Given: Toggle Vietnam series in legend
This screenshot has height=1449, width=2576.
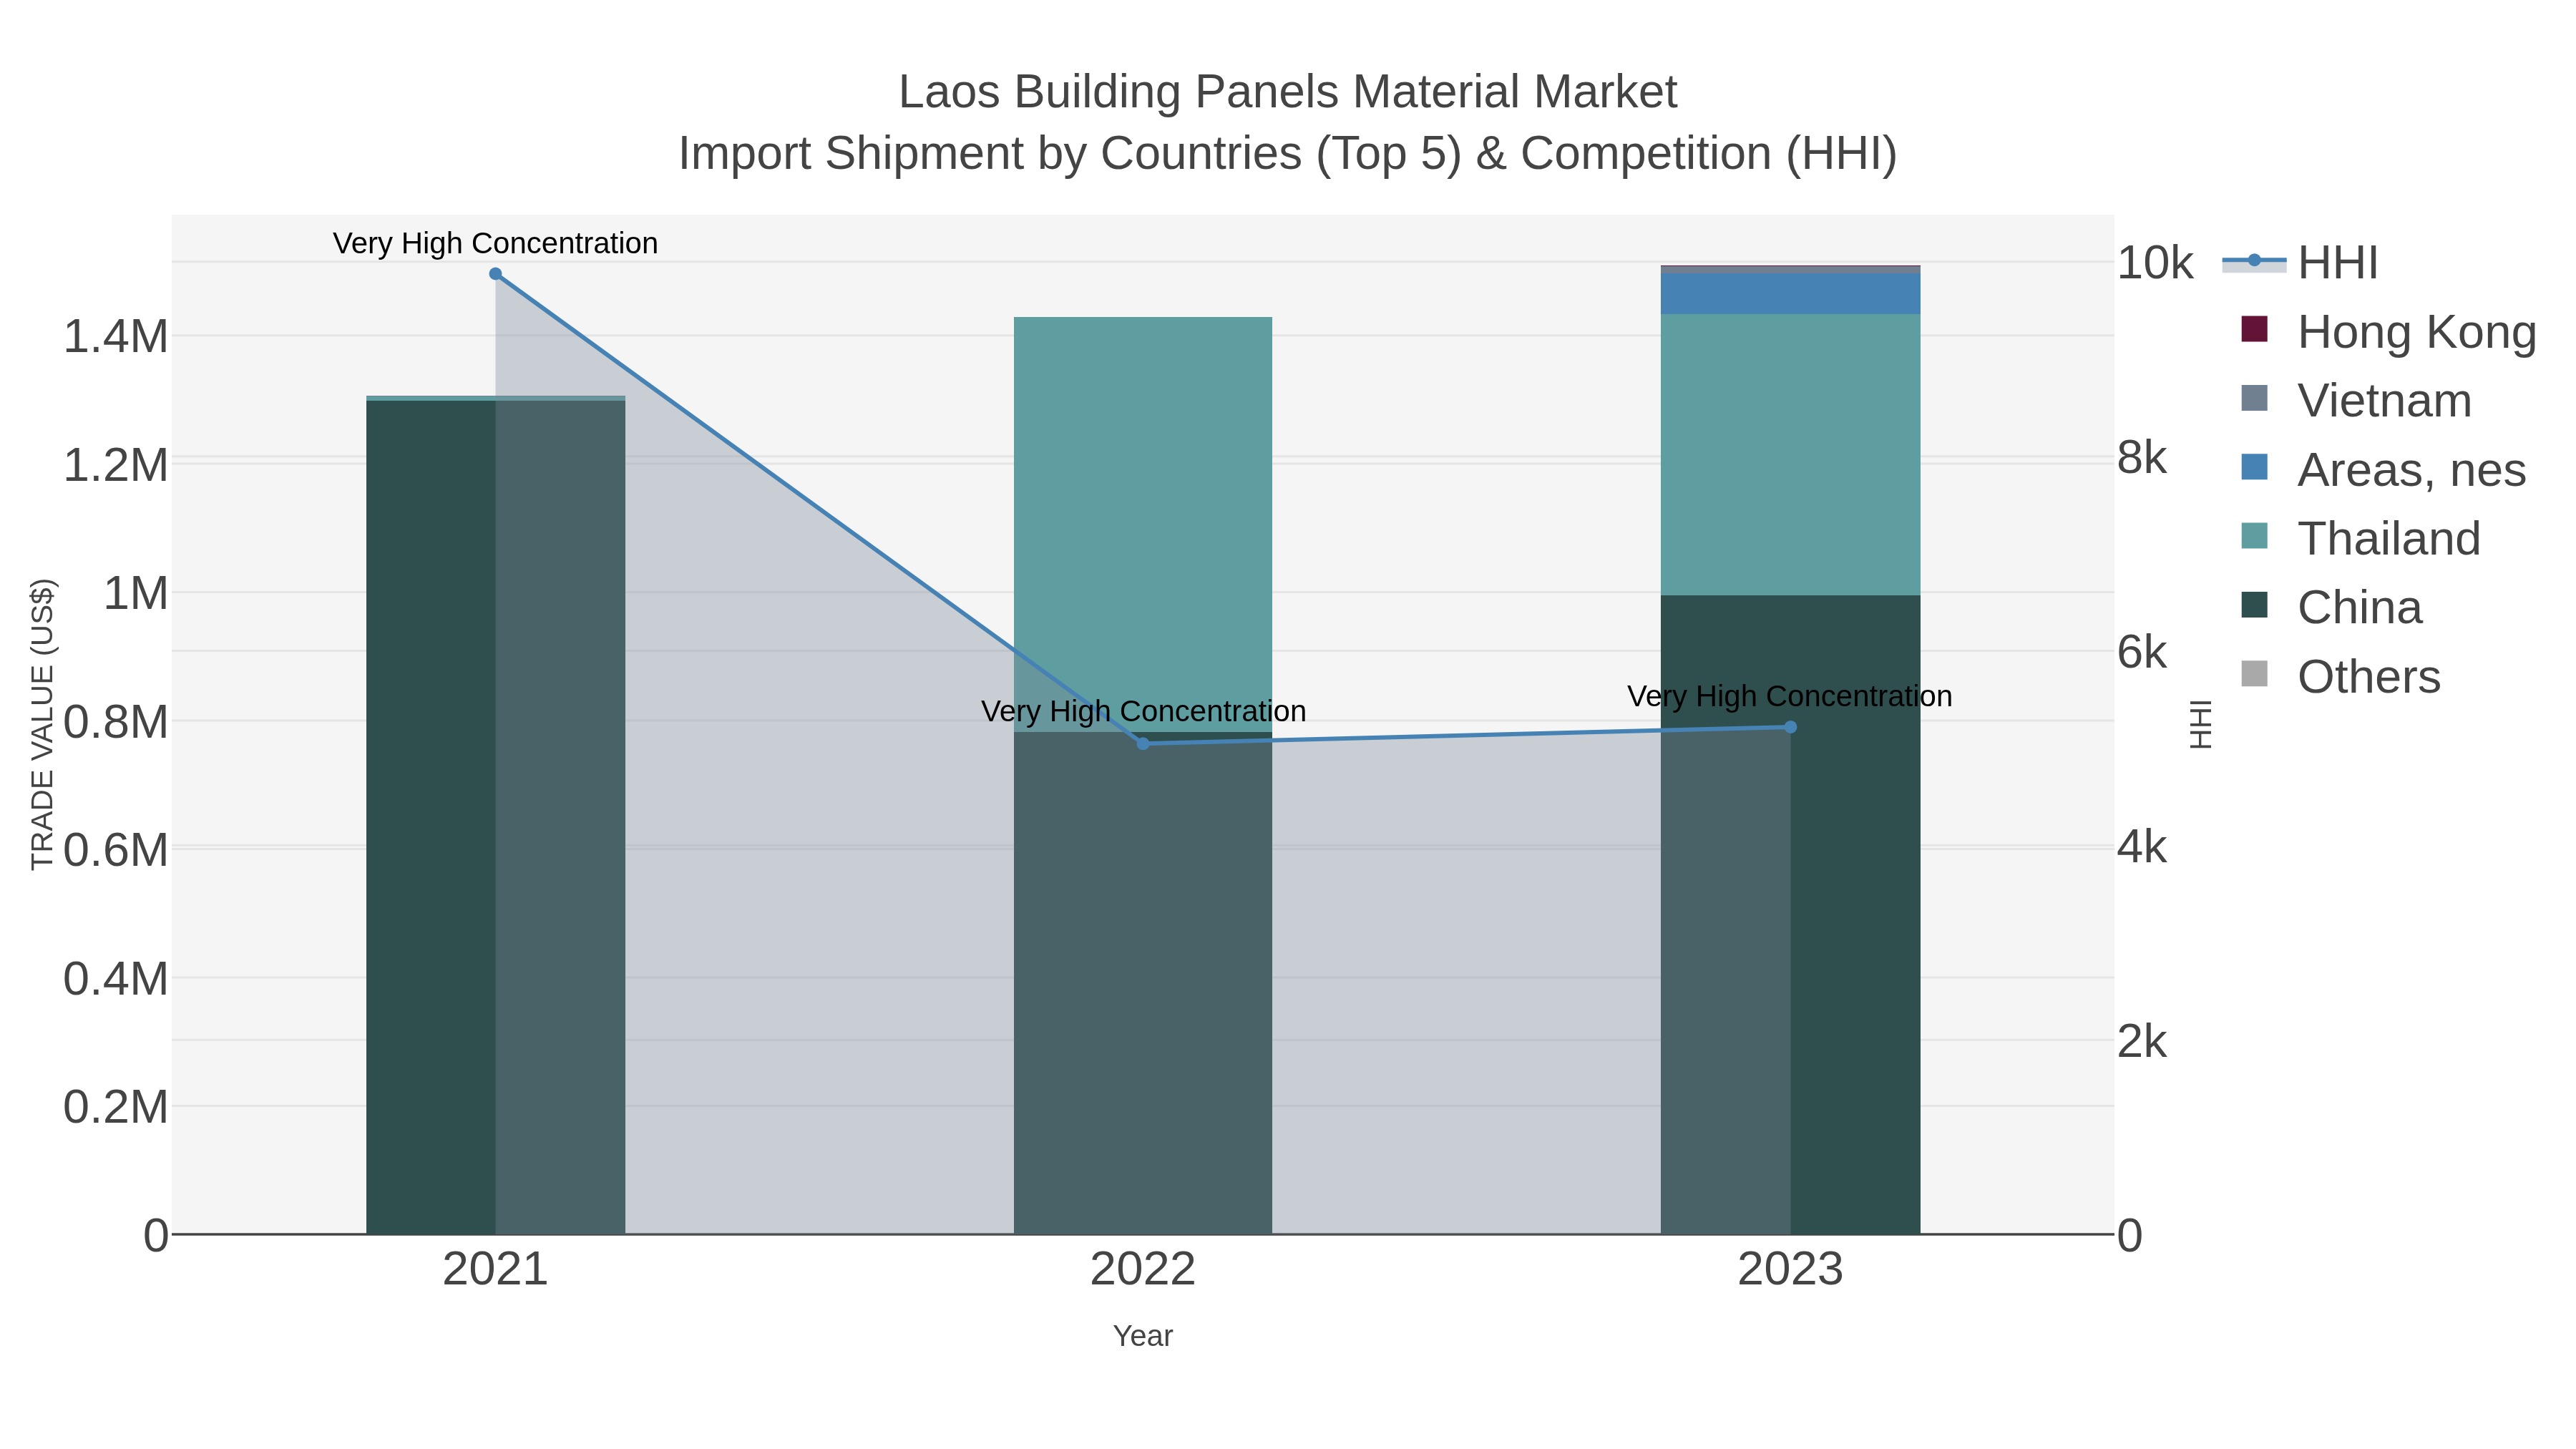Looking at the screenshot, I should (x=2356, y=401).
